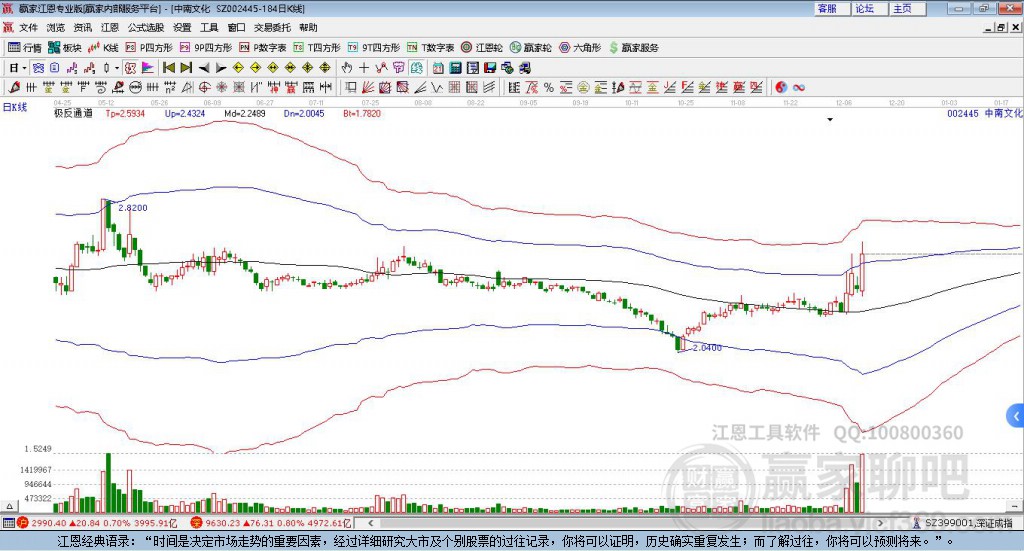Viewport: 1024px width, 551px height.
Task: Click the 主页 homepage button
Action: coord(907,8)
